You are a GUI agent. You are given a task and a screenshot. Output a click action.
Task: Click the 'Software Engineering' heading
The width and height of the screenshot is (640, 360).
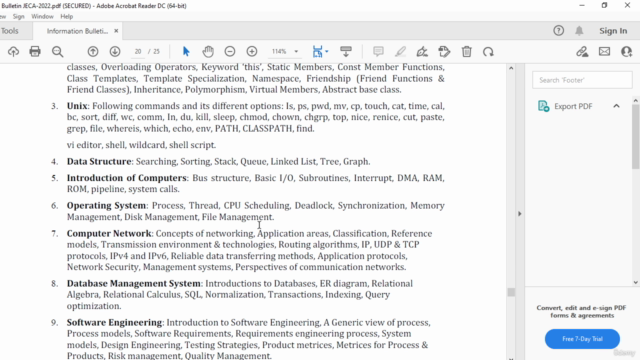[x=114, y=322]
